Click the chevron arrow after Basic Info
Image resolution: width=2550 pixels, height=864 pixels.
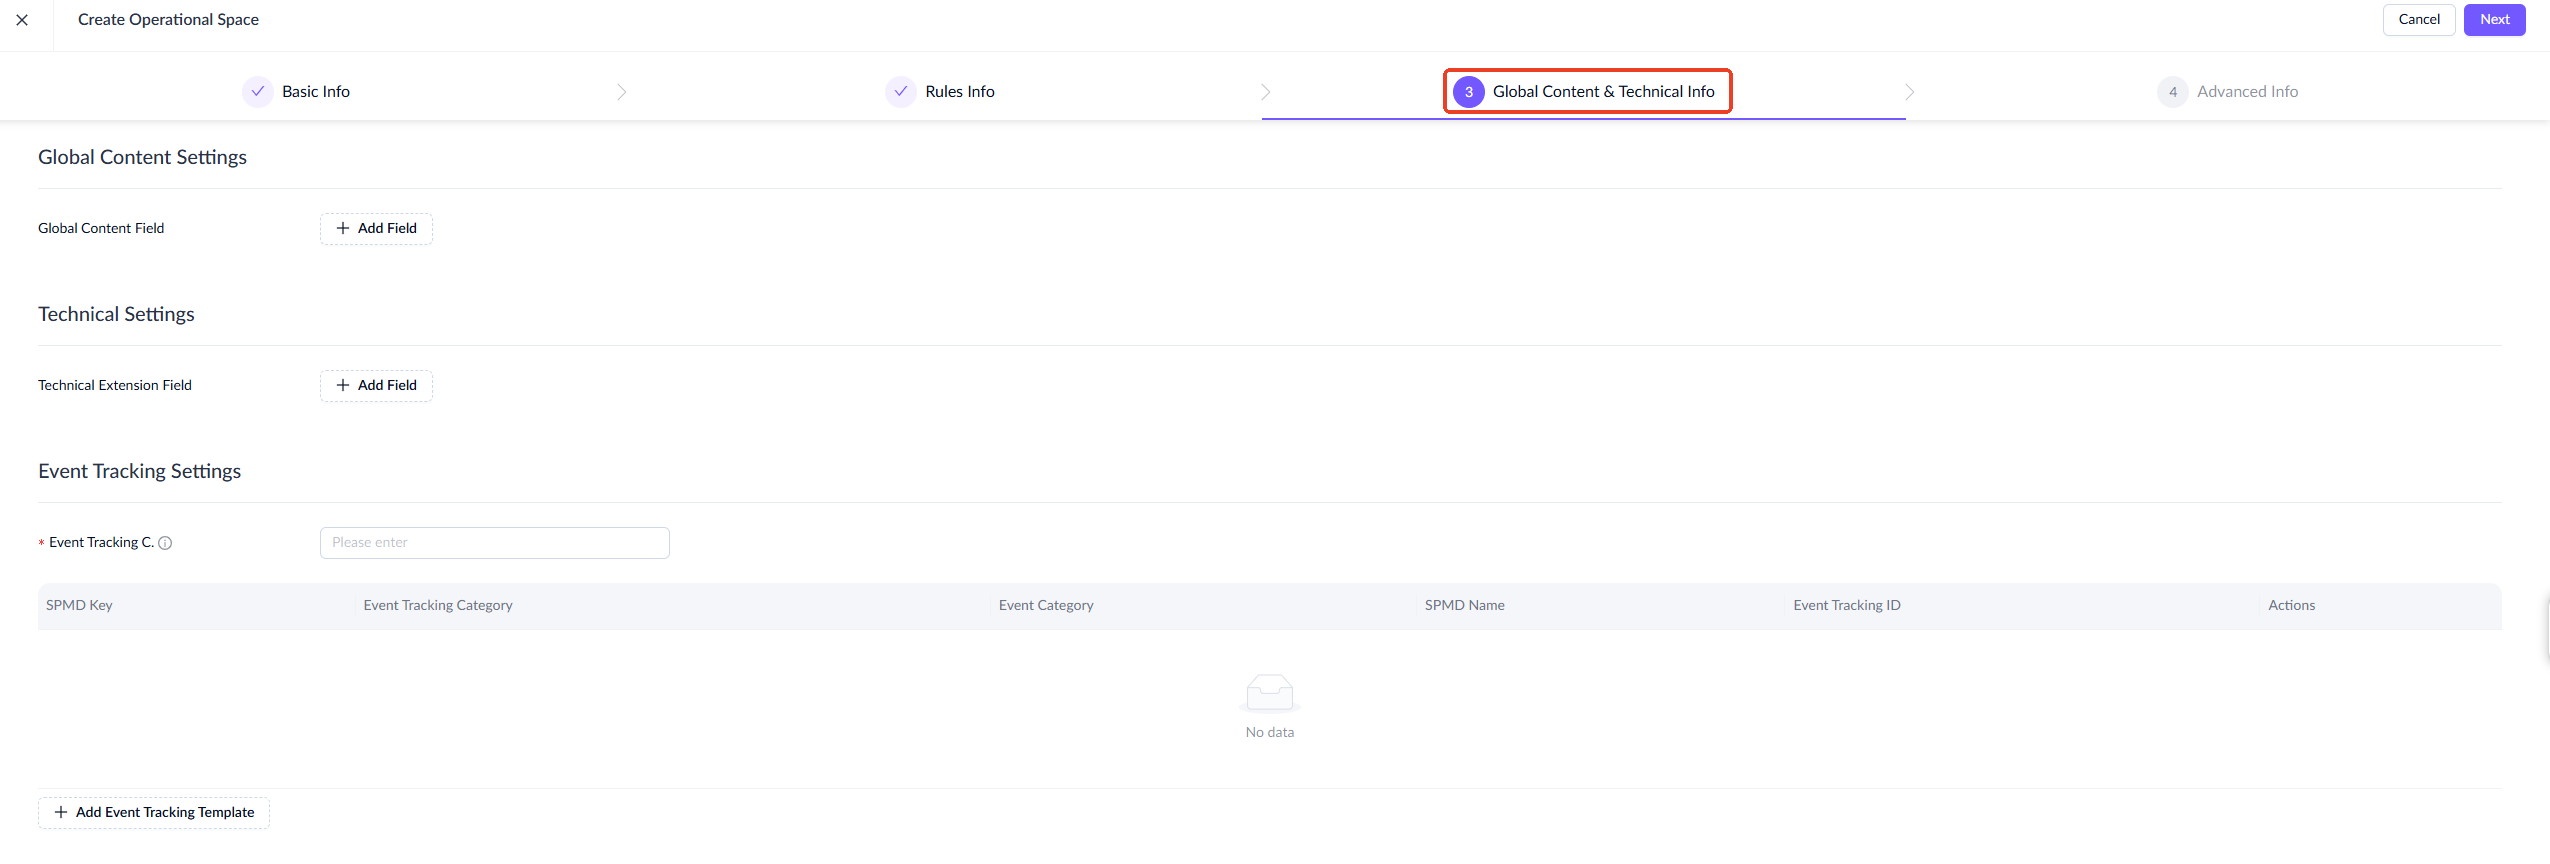tap(621, 92)
